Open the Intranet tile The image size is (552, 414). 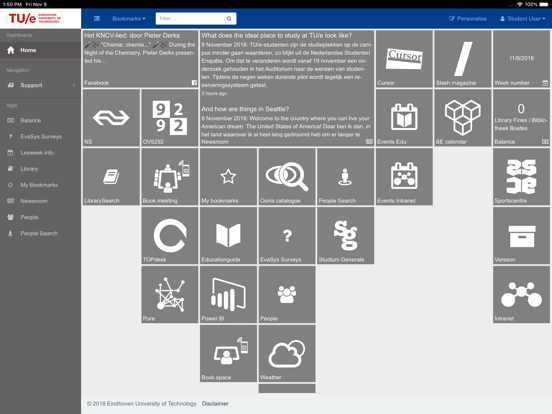(521, 294)
